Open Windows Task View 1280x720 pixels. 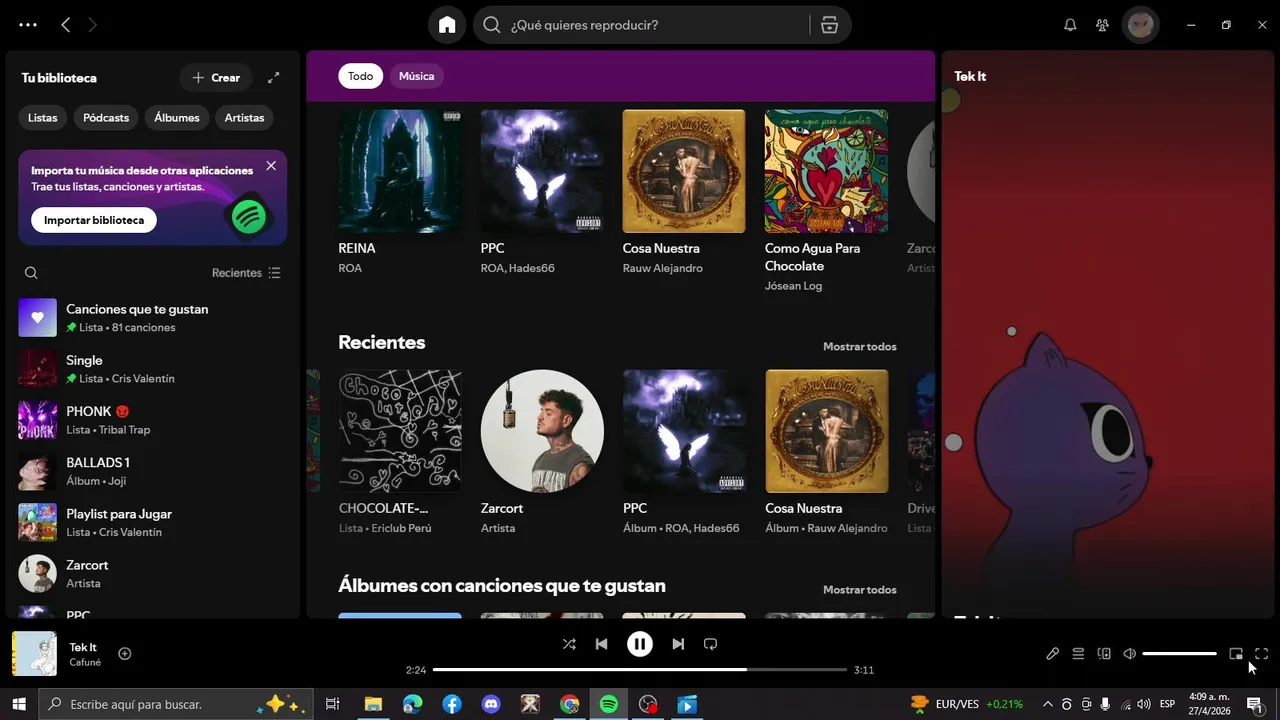tap(333, 704)
